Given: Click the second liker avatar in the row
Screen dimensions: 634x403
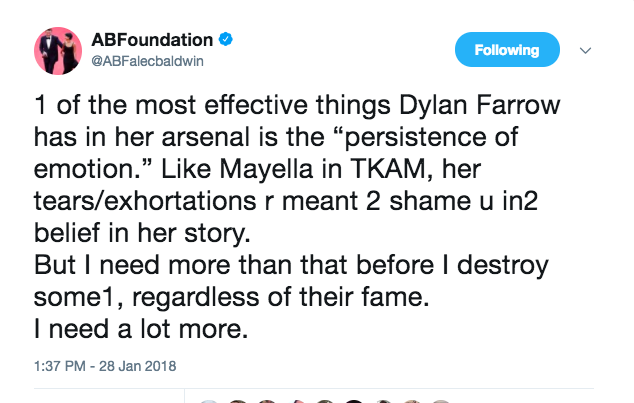Looking at the screenshot, I should click(238, 402).
